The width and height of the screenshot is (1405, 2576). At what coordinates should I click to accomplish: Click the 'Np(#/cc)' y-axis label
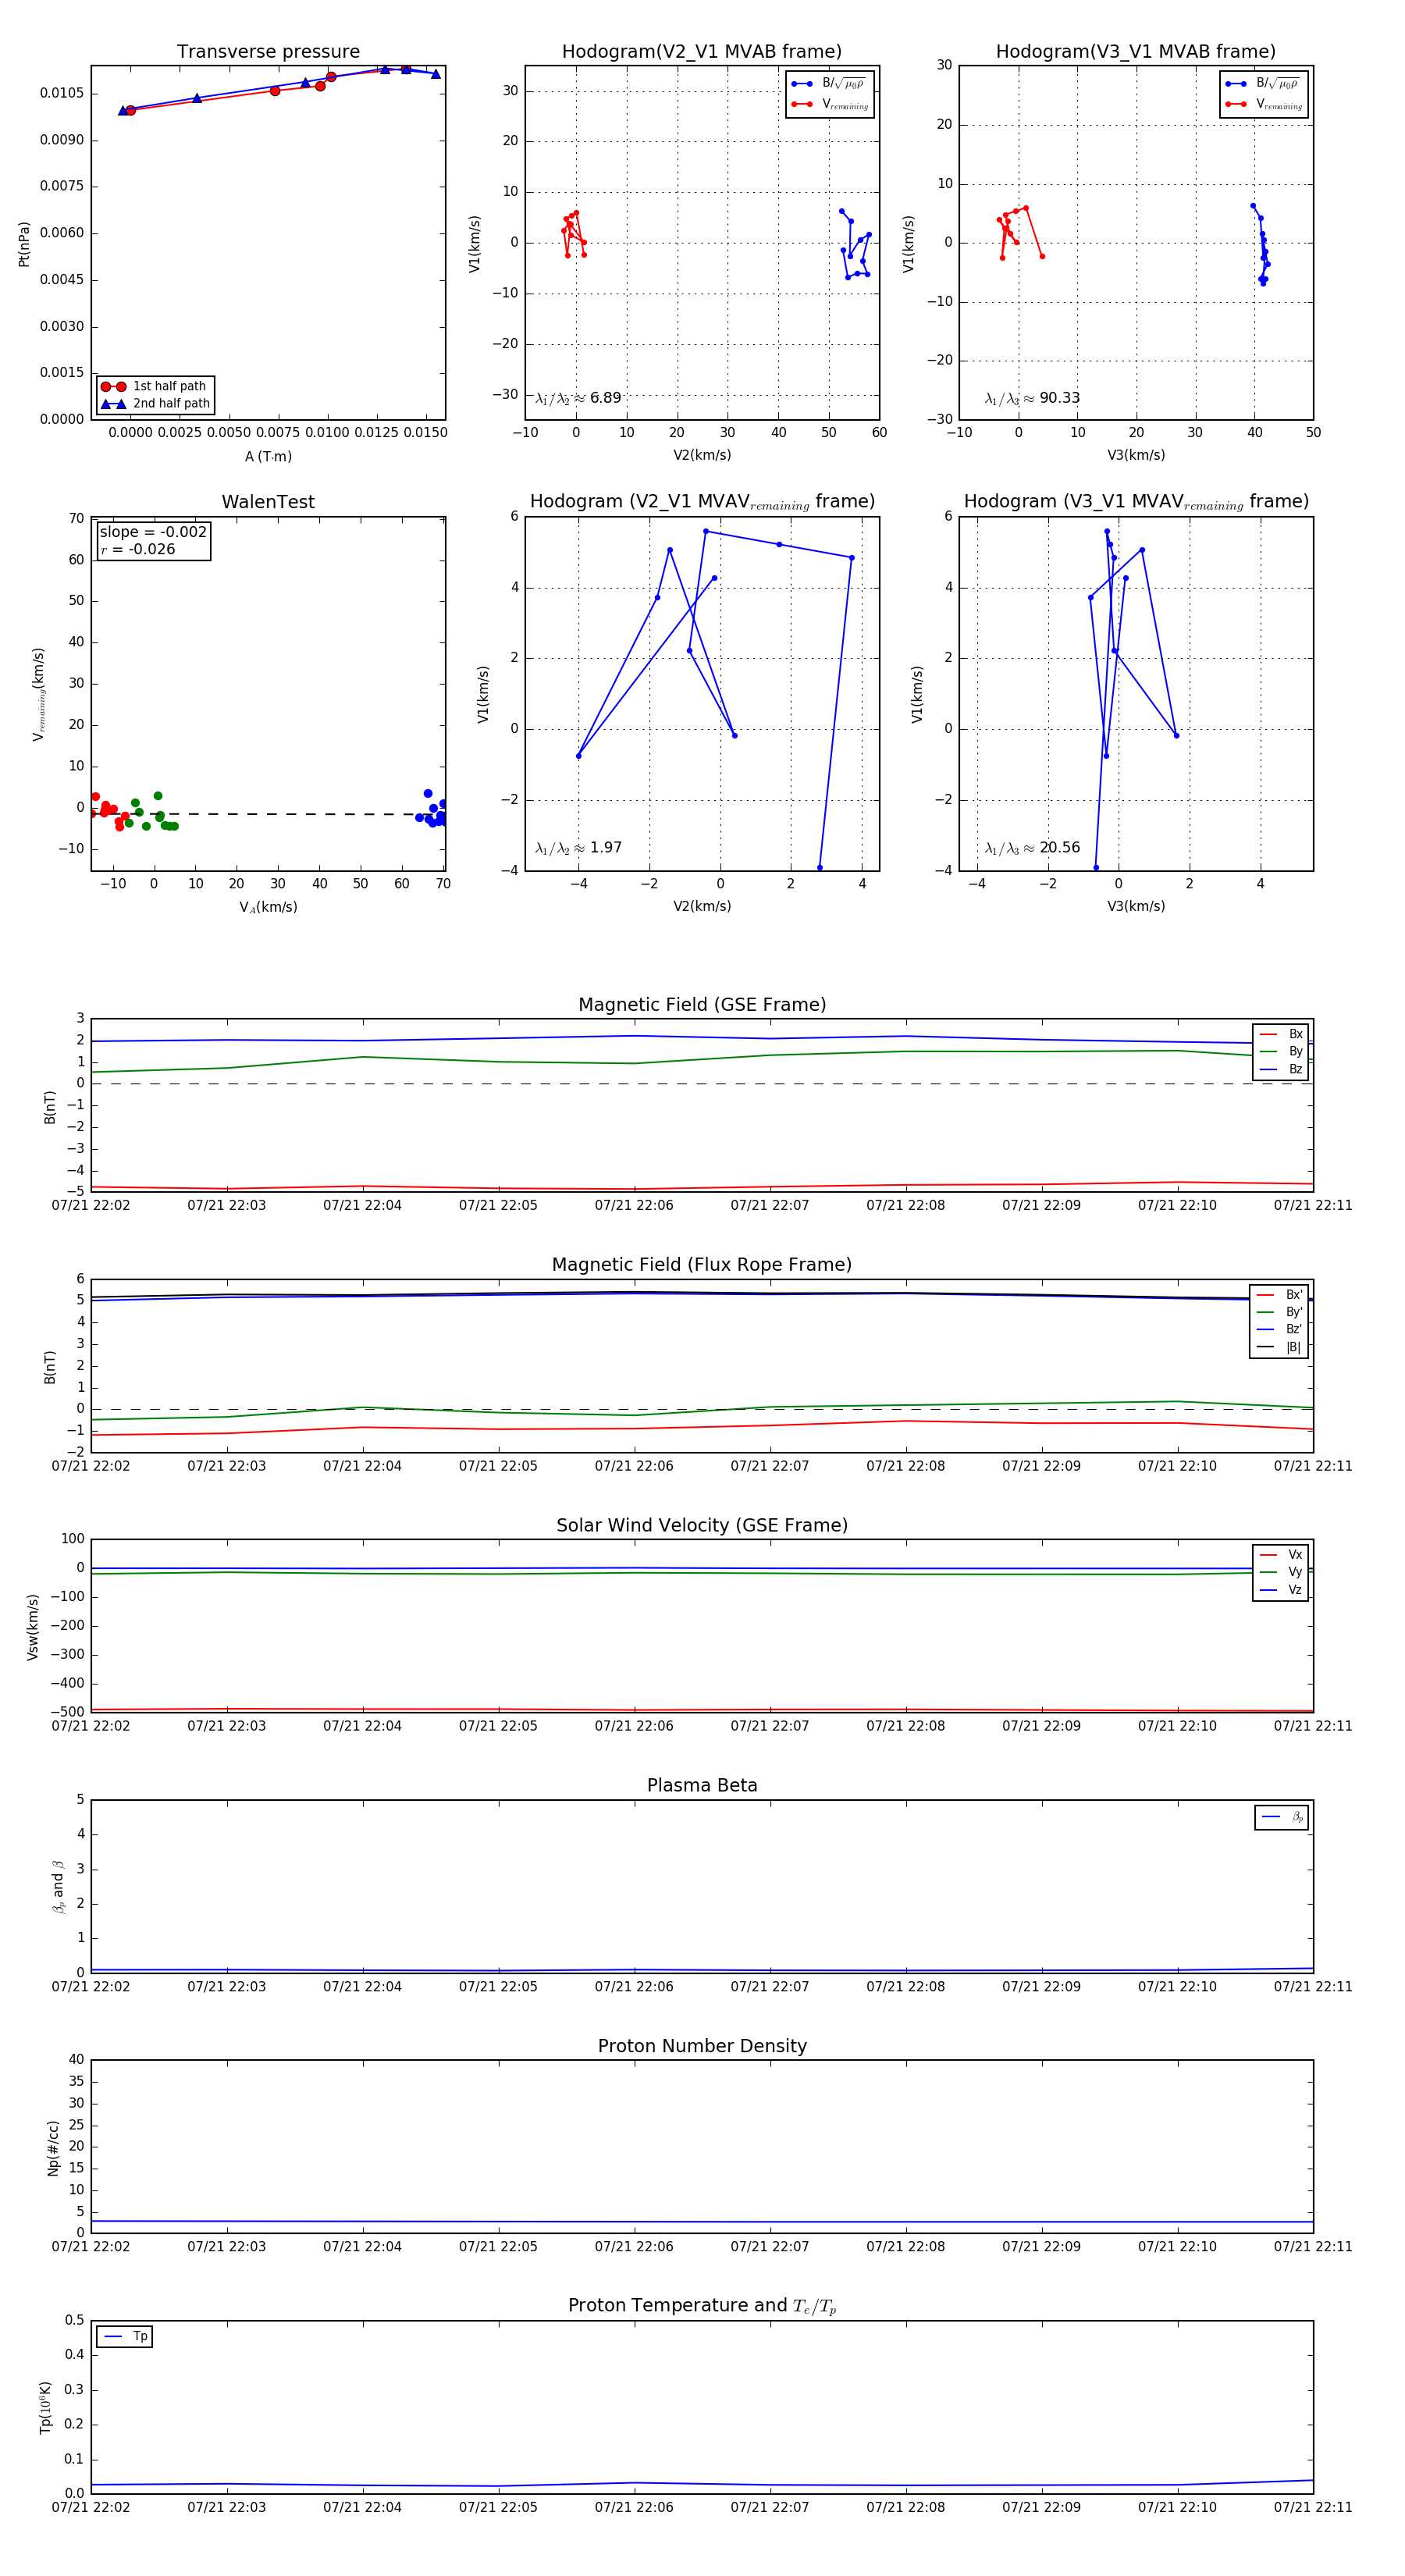53,2148
